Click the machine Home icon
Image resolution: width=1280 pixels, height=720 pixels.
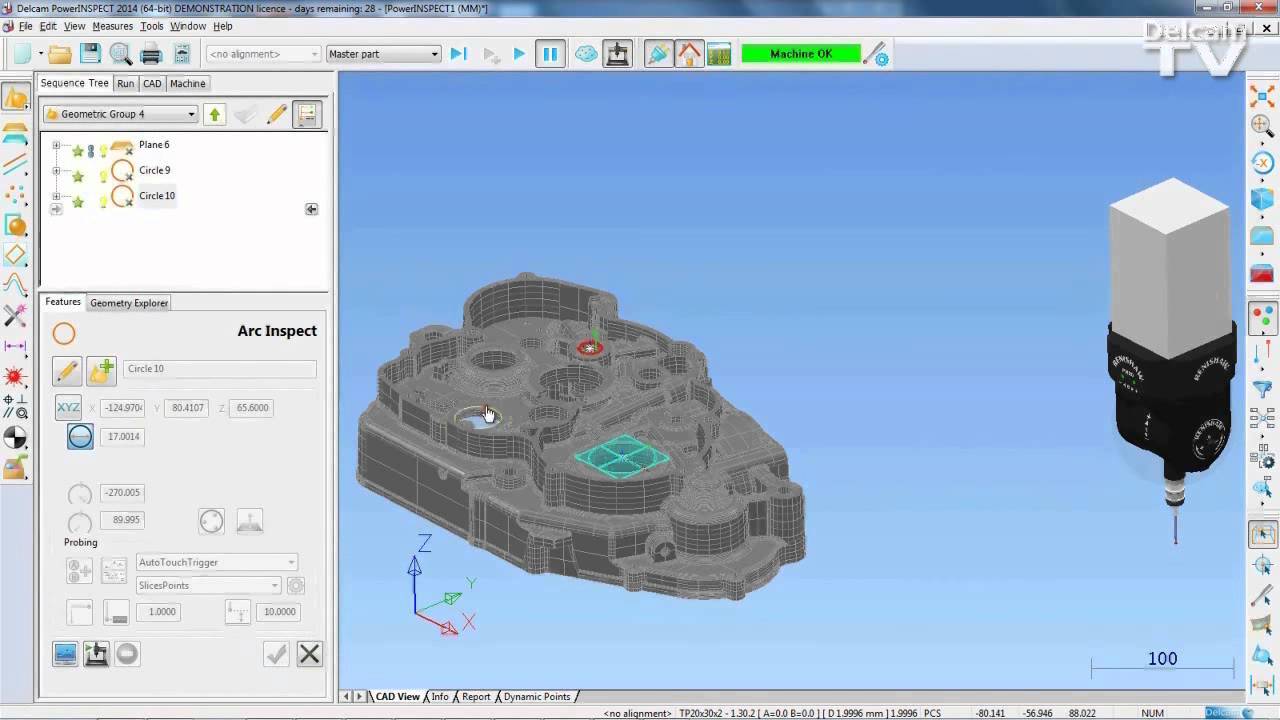pyautogui.click(x=689, y=54)
